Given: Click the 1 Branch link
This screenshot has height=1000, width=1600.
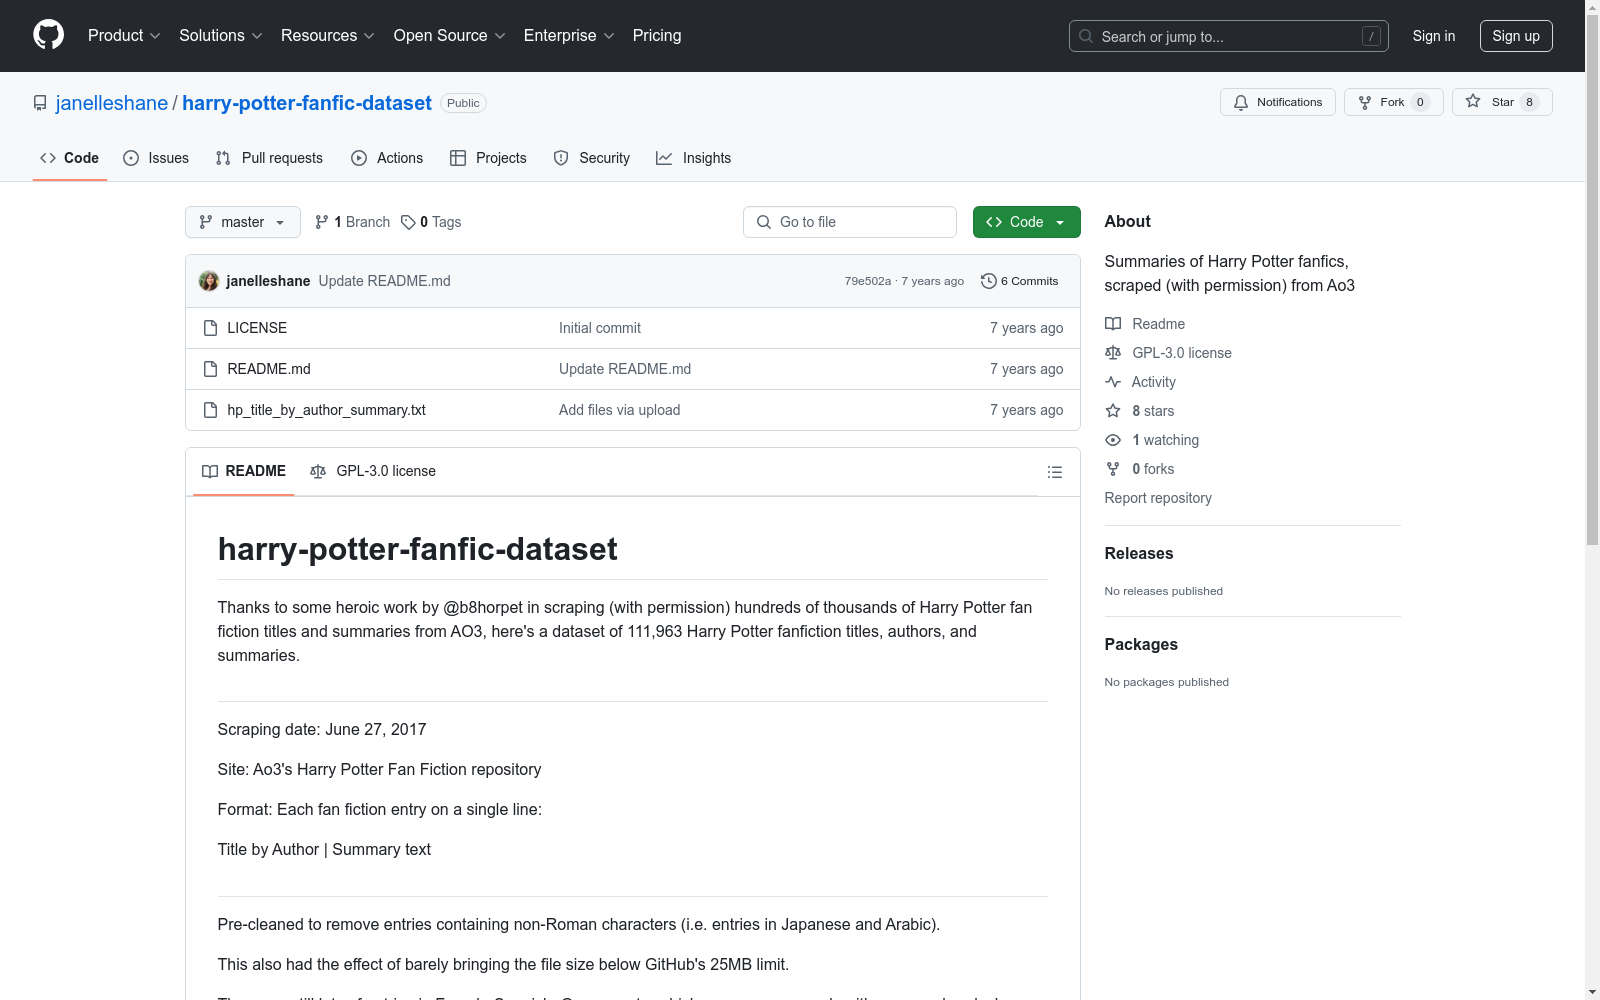Looking at the screenshot, I should [x=352, y=222].
